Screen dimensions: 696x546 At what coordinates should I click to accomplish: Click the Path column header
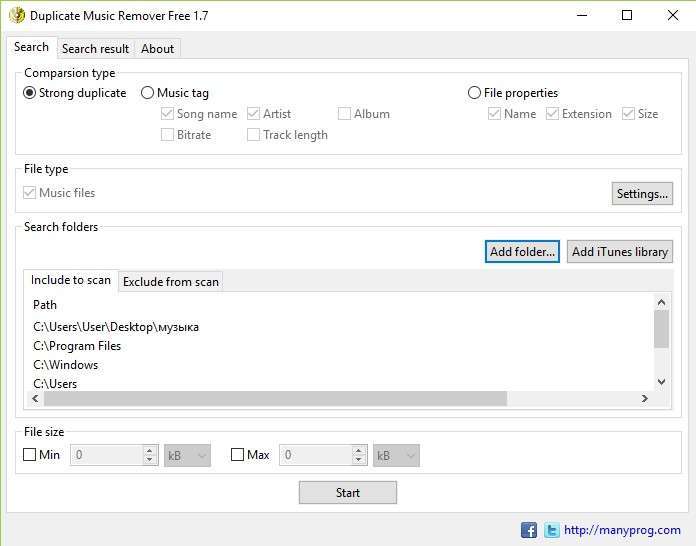[45, 305]
